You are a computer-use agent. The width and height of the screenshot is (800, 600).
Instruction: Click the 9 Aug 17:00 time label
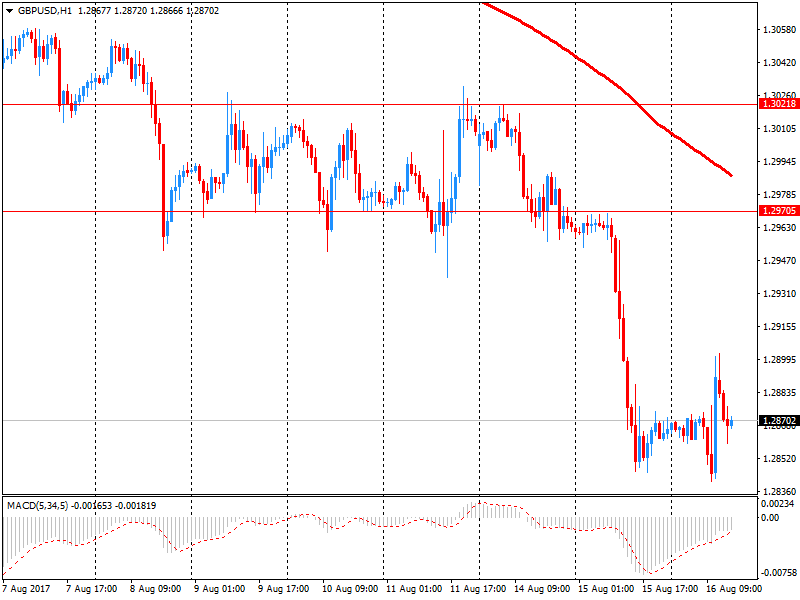click(x=283, y=589)
